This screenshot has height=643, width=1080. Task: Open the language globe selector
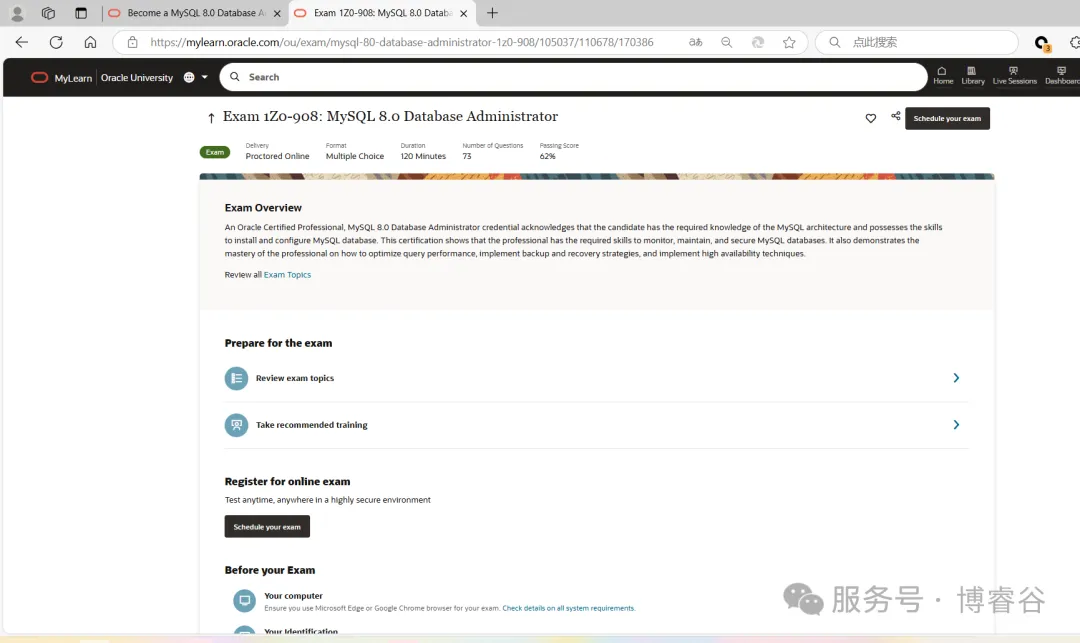[196, 77]
